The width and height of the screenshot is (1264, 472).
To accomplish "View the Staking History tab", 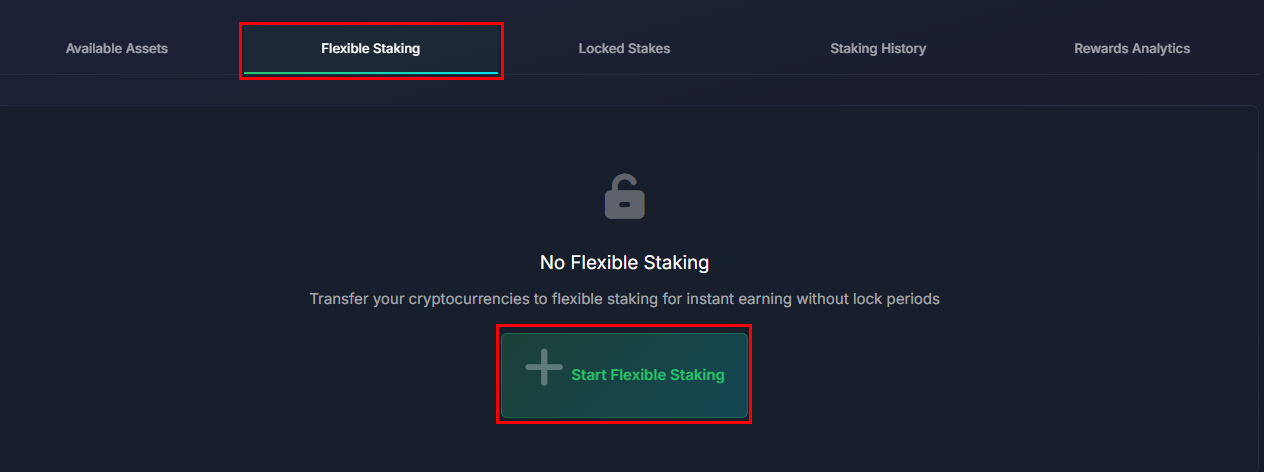I will click(x=878, y=48).
